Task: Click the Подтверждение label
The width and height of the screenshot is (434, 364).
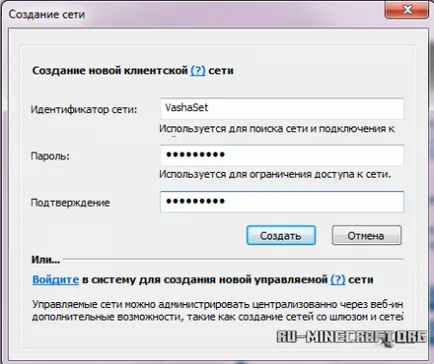Action: tap(70, 203)
